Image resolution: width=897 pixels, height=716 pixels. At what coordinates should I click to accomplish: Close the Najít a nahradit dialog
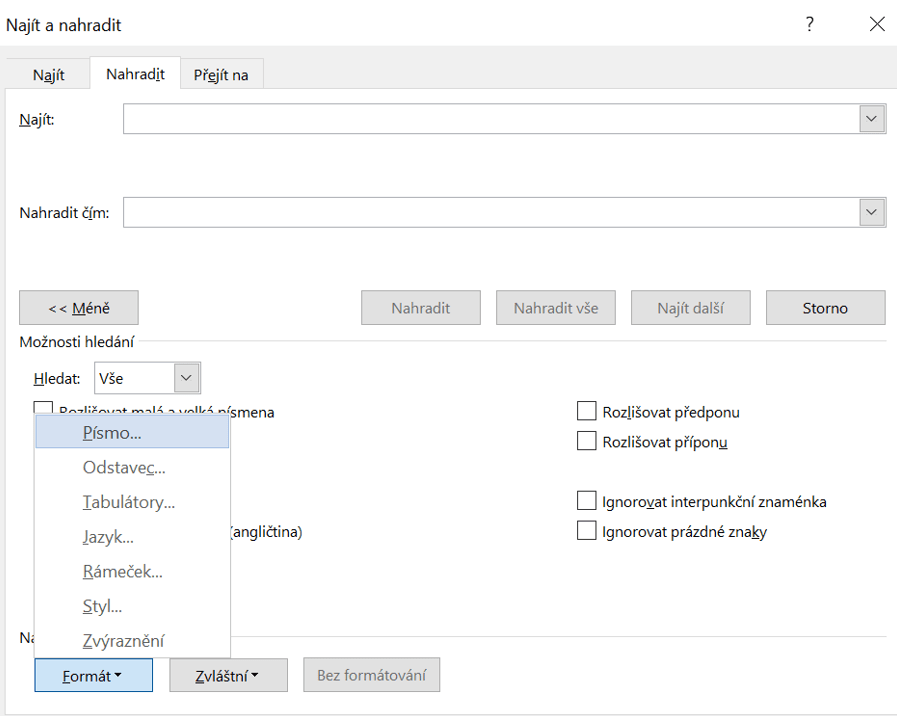[876, 25]
